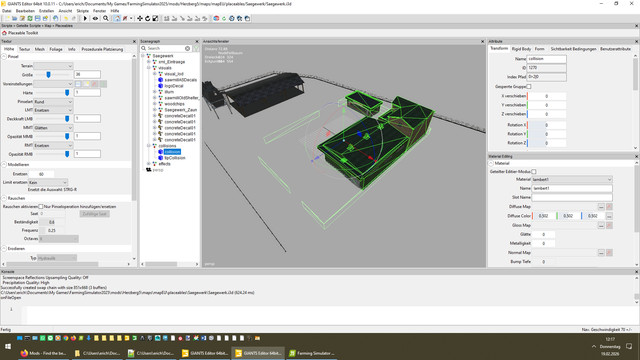
Task: Toggle Gesperrte Gruppe checkbox
Action: [529, 87]
